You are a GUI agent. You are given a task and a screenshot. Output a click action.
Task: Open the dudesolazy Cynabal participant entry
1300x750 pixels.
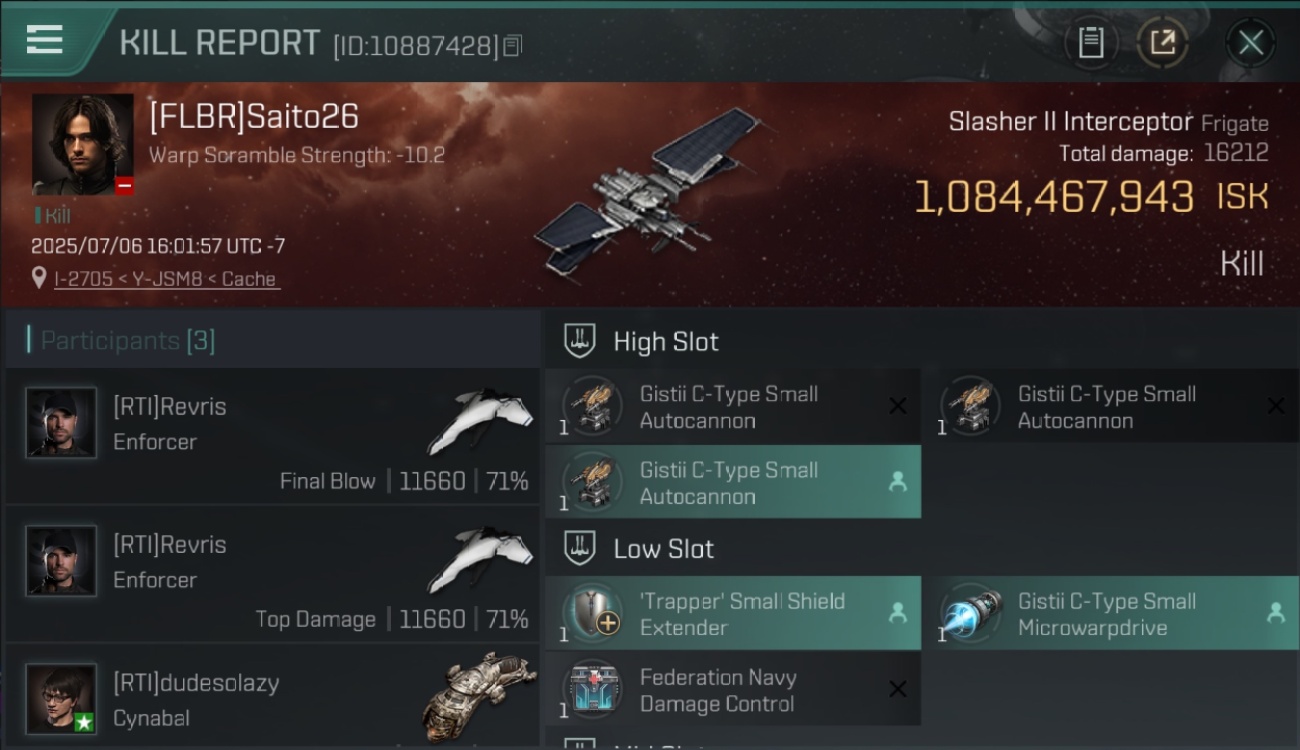(x=272, y=697)
